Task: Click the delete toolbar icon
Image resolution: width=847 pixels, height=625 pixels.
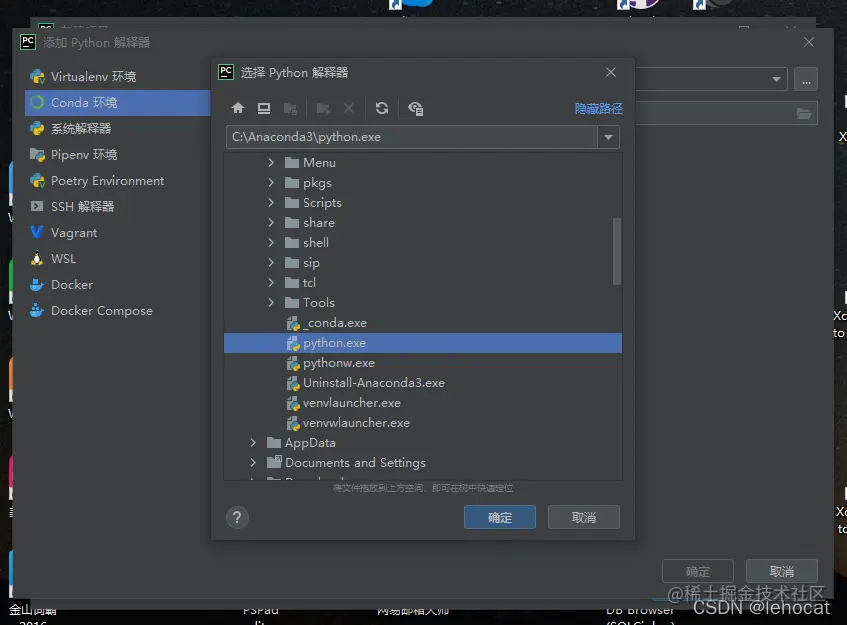Action: pos(349,108)
